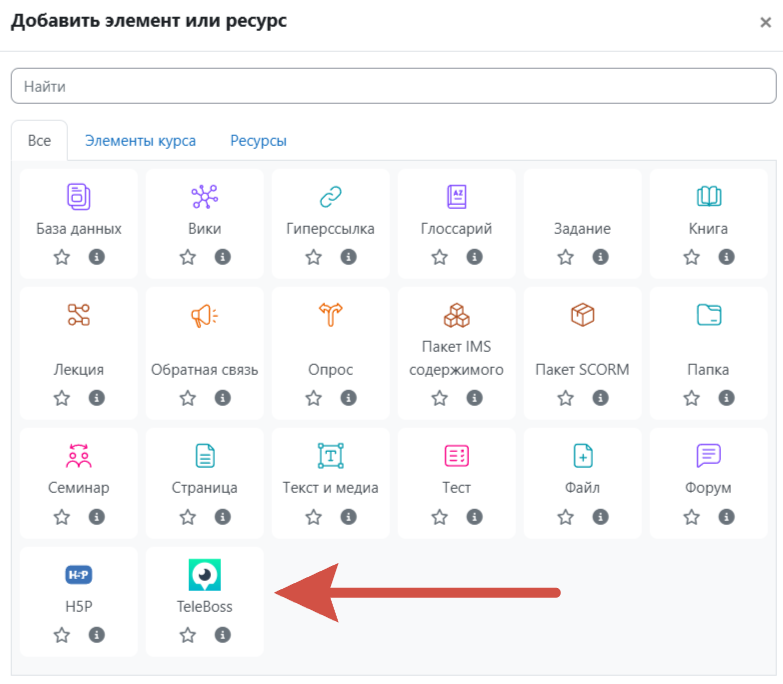Select the Пакет SCORM icon

click(x=583, y=316)
